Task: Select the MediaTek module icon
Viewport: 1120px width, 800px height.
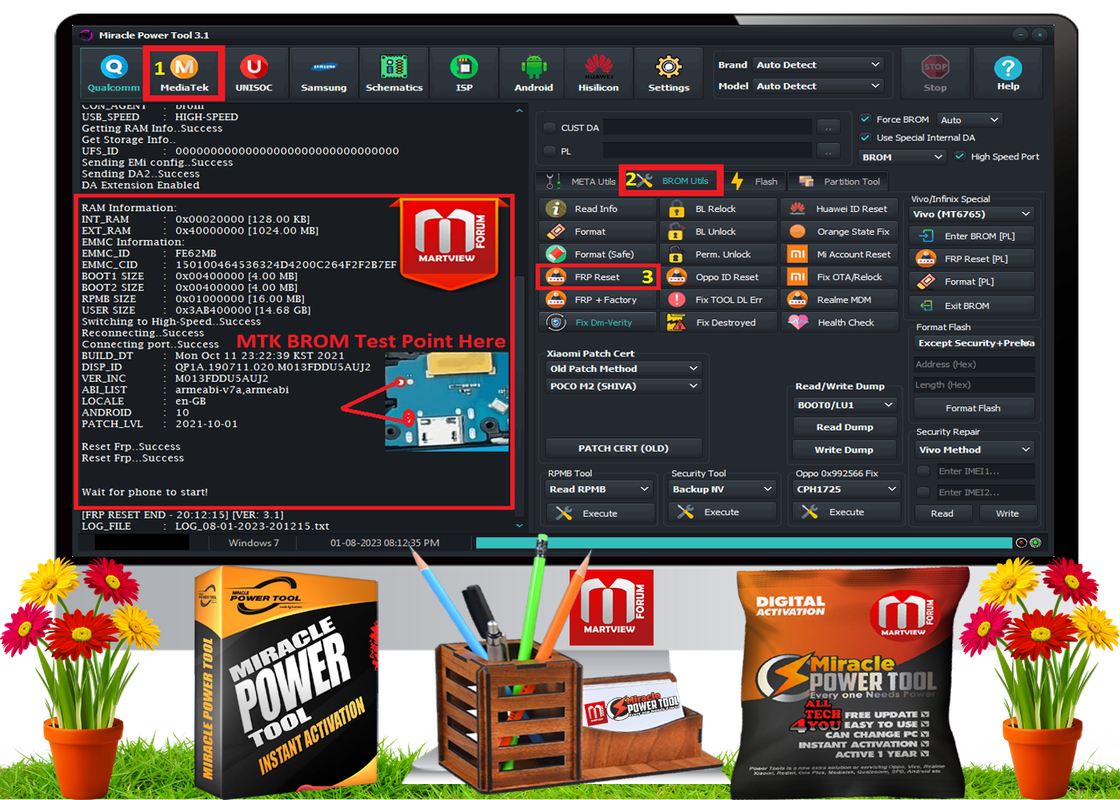Action: (184, 73)
